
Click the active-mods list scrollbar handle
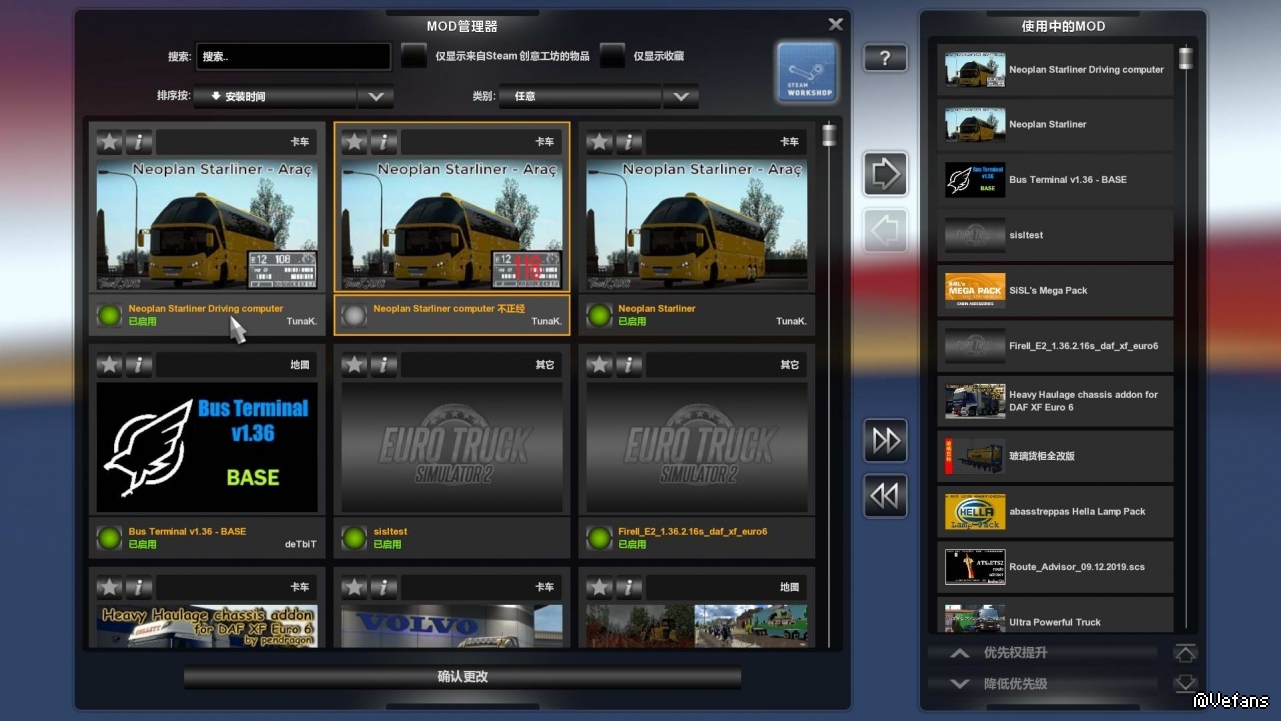pyautogui.click(x=1186, y=58)
